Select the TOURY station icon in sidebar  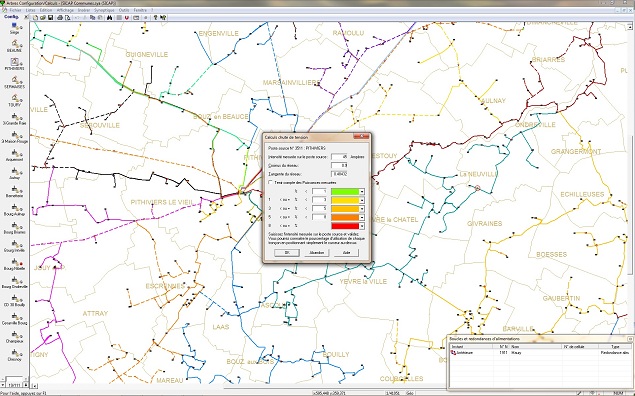coord(15,98)
